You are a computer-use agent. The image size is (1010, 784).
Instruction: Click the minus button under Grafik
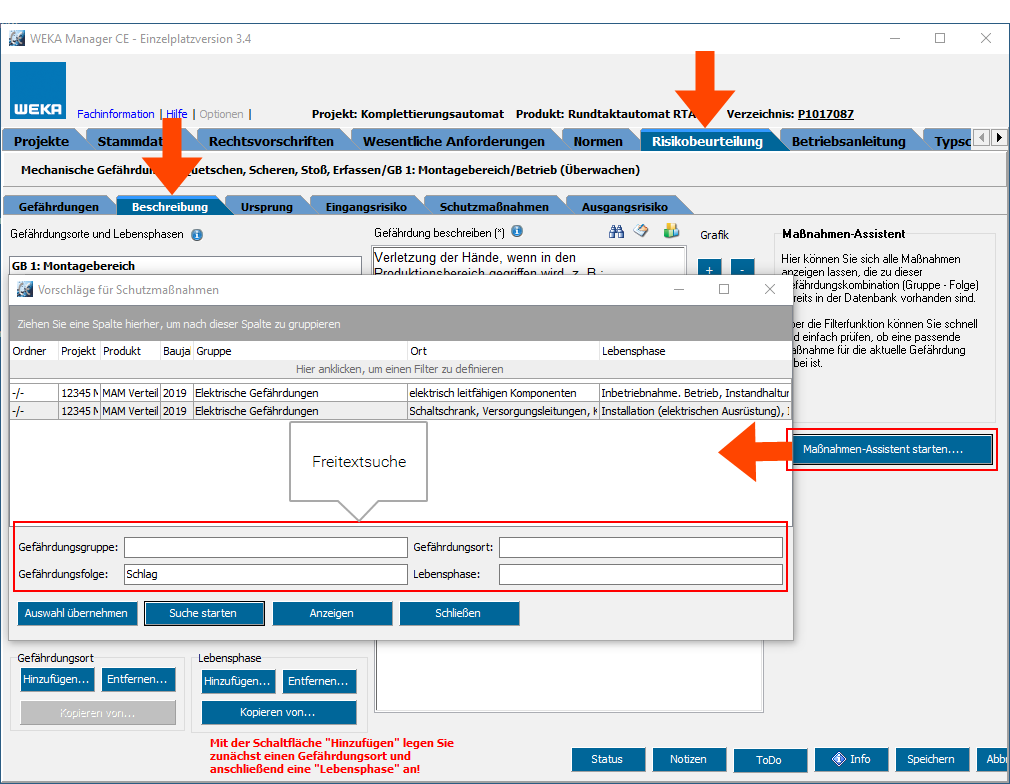point(742,269)
